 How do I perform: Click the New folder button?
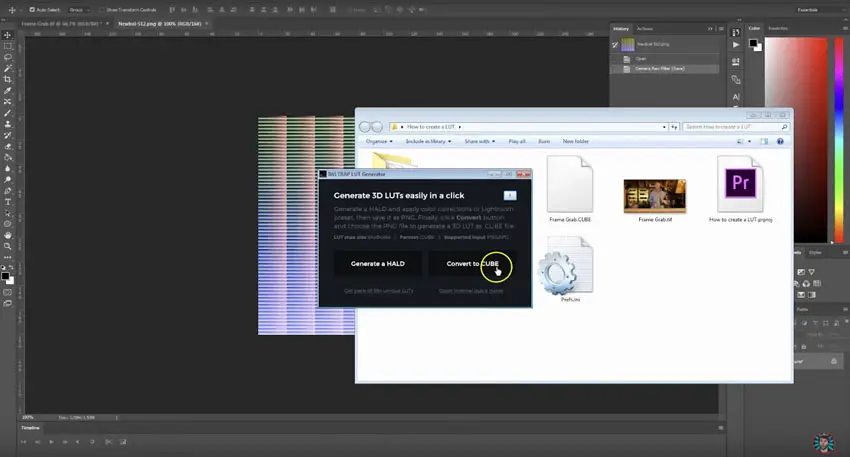click(x=576, y=141)
